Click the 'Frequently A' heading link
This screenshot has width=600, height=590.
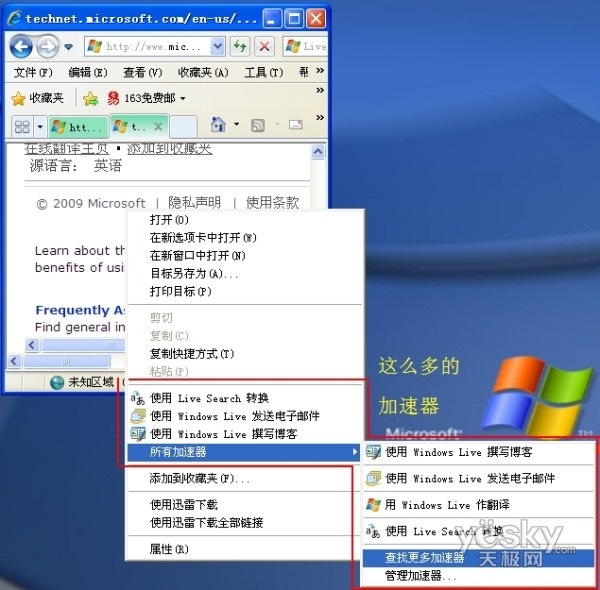(80, 310)
